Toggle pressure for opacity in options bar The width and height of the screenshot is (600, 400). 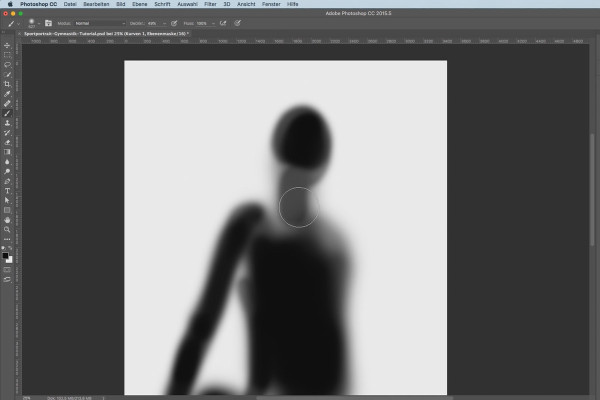(x=174, y=23)
